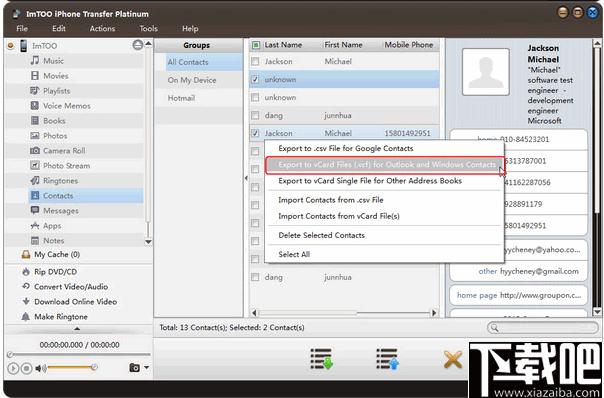
Task: Collapse the groups pane with the left arrow
Action: (246, 178)
